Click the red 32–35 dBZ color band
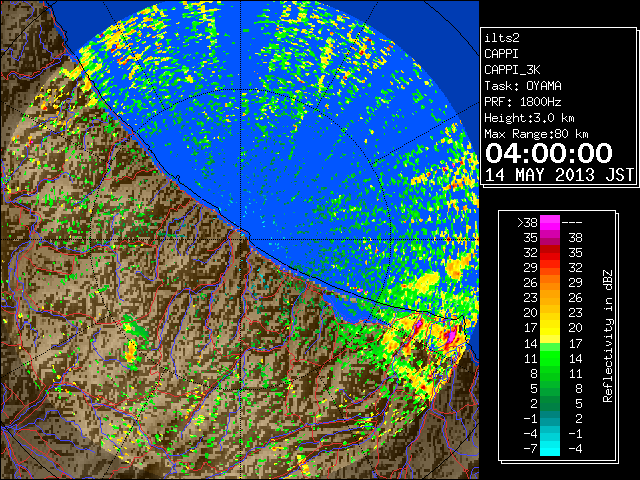640x480 pixels. pyautogui.click(x=550, y=253)
